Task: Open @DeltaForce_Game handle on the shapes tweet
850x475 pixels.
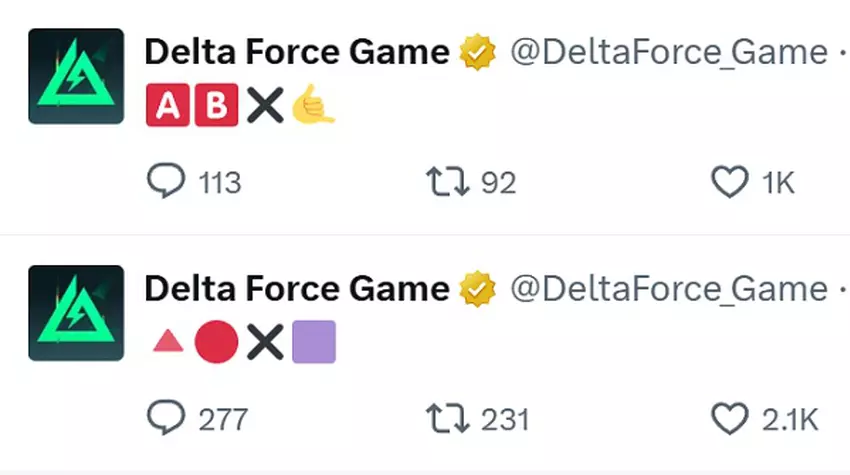Action: (x=668, y=289)
